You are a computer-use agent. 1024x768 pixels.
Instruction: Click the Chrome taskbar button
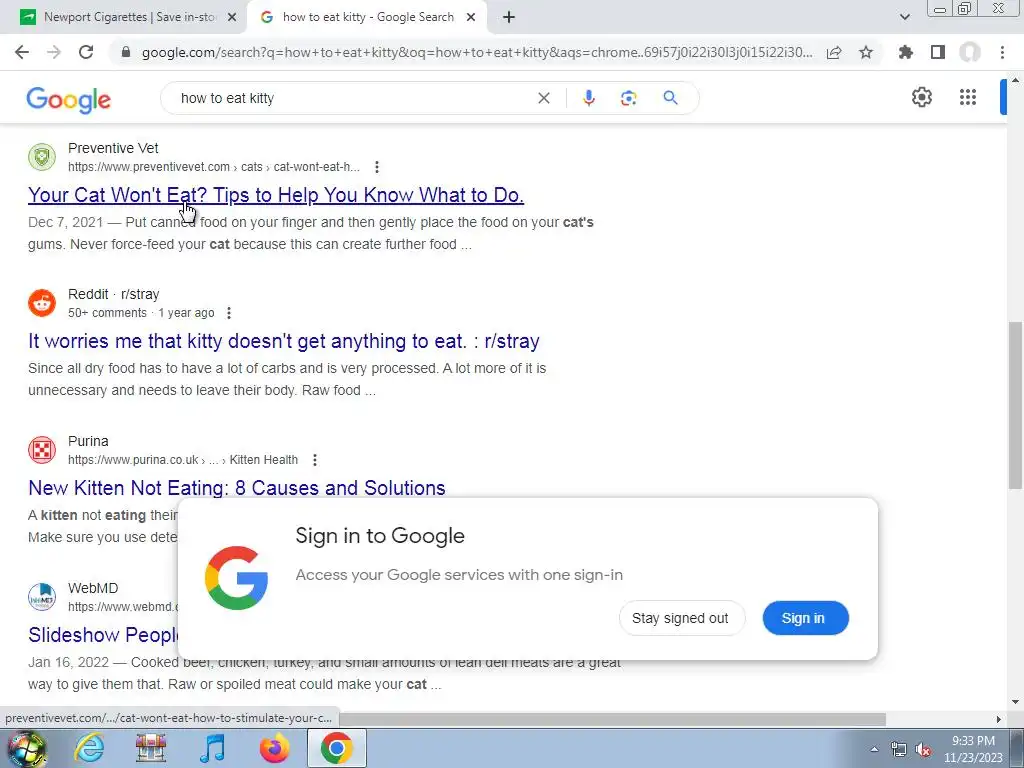[336, 748]
